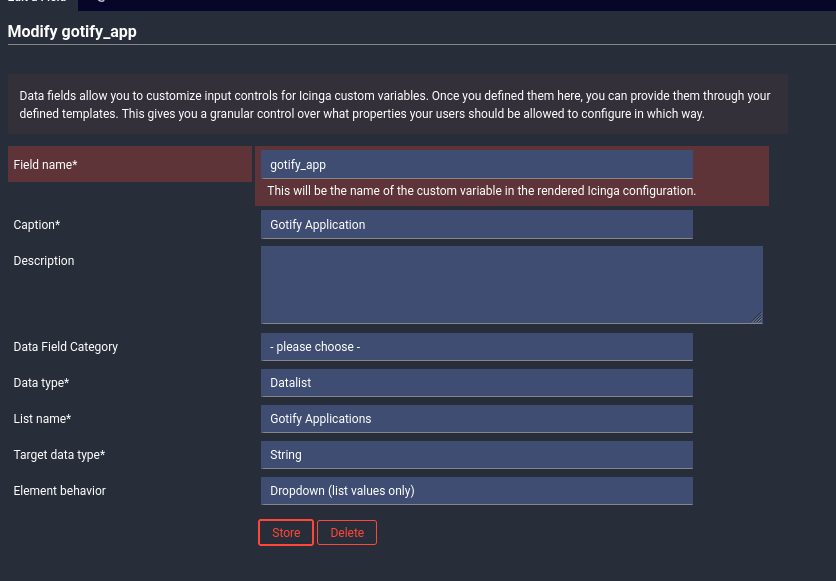The image size is (836, 581).
Task: Open the Data Field Category dropdown
Action: coord(476,347)
